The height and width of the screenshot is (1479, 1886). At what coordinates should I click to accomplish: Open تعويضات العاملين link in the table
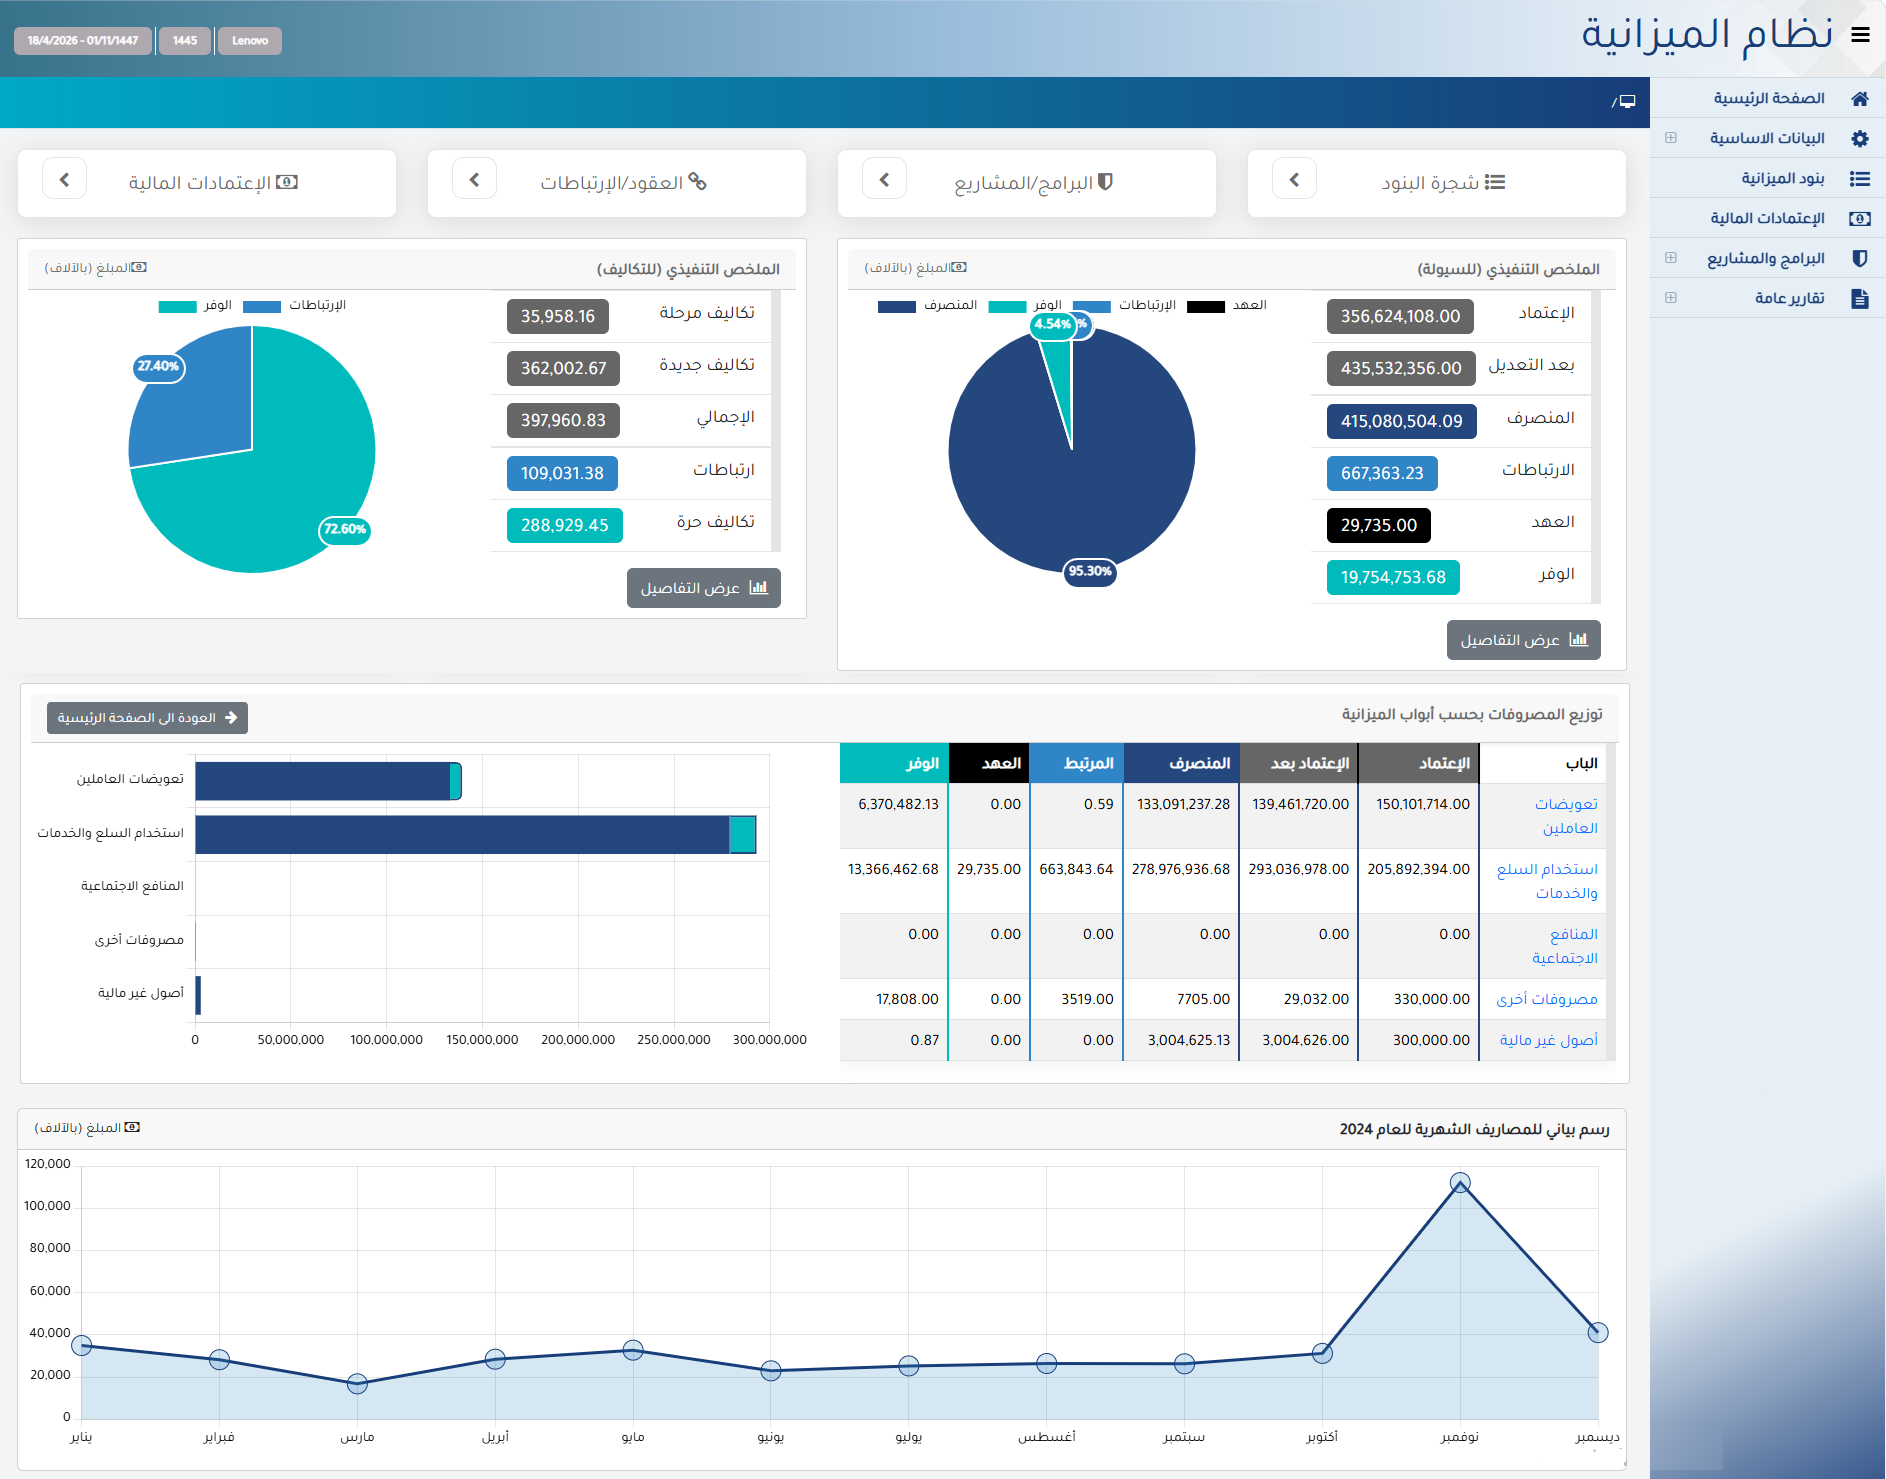point(1566,816)
